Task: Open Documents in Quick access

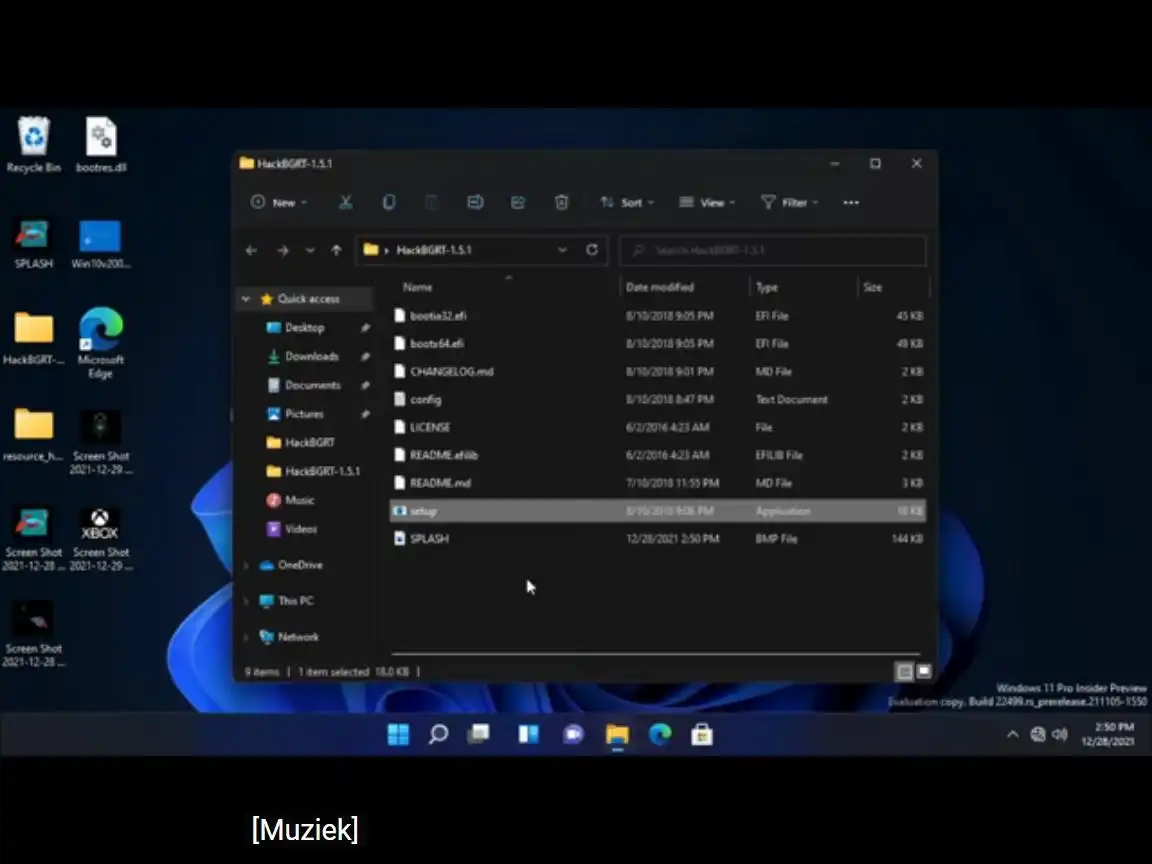Action: click(312, 385)
